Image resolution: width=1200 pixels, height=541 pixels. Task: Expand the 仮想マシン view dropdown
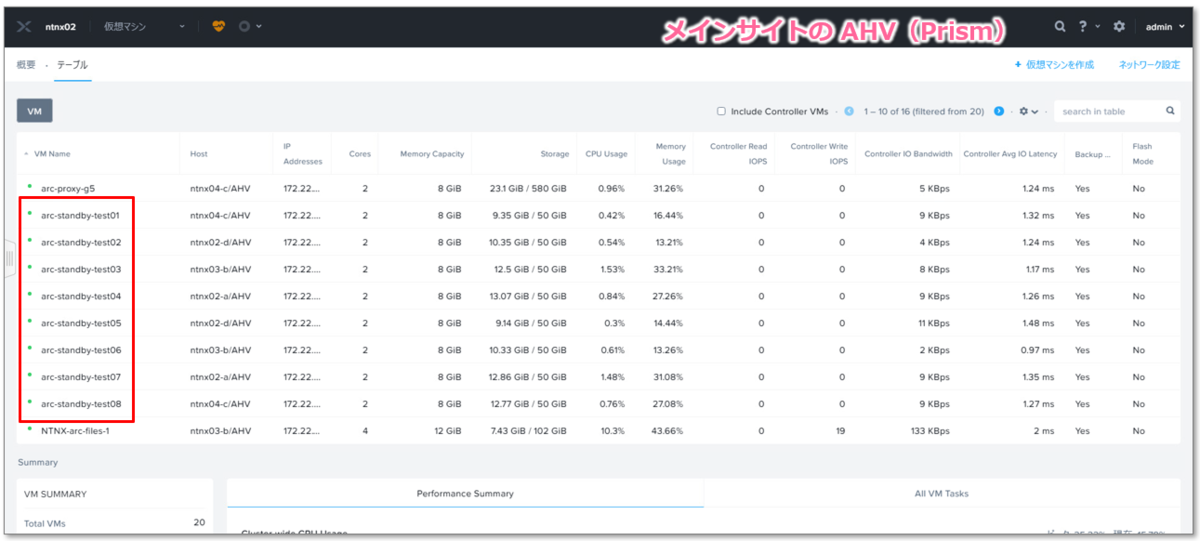(144, 27)
